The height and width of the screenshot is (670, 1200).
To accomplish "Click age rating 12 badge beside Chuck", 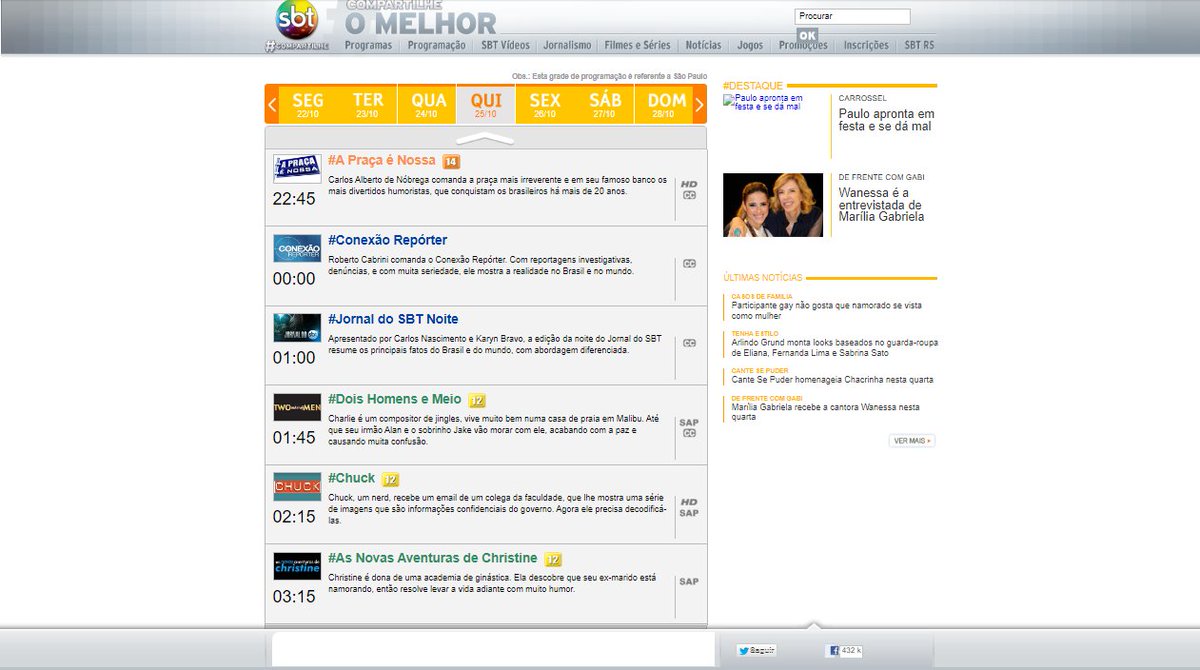I will point(391,480).
